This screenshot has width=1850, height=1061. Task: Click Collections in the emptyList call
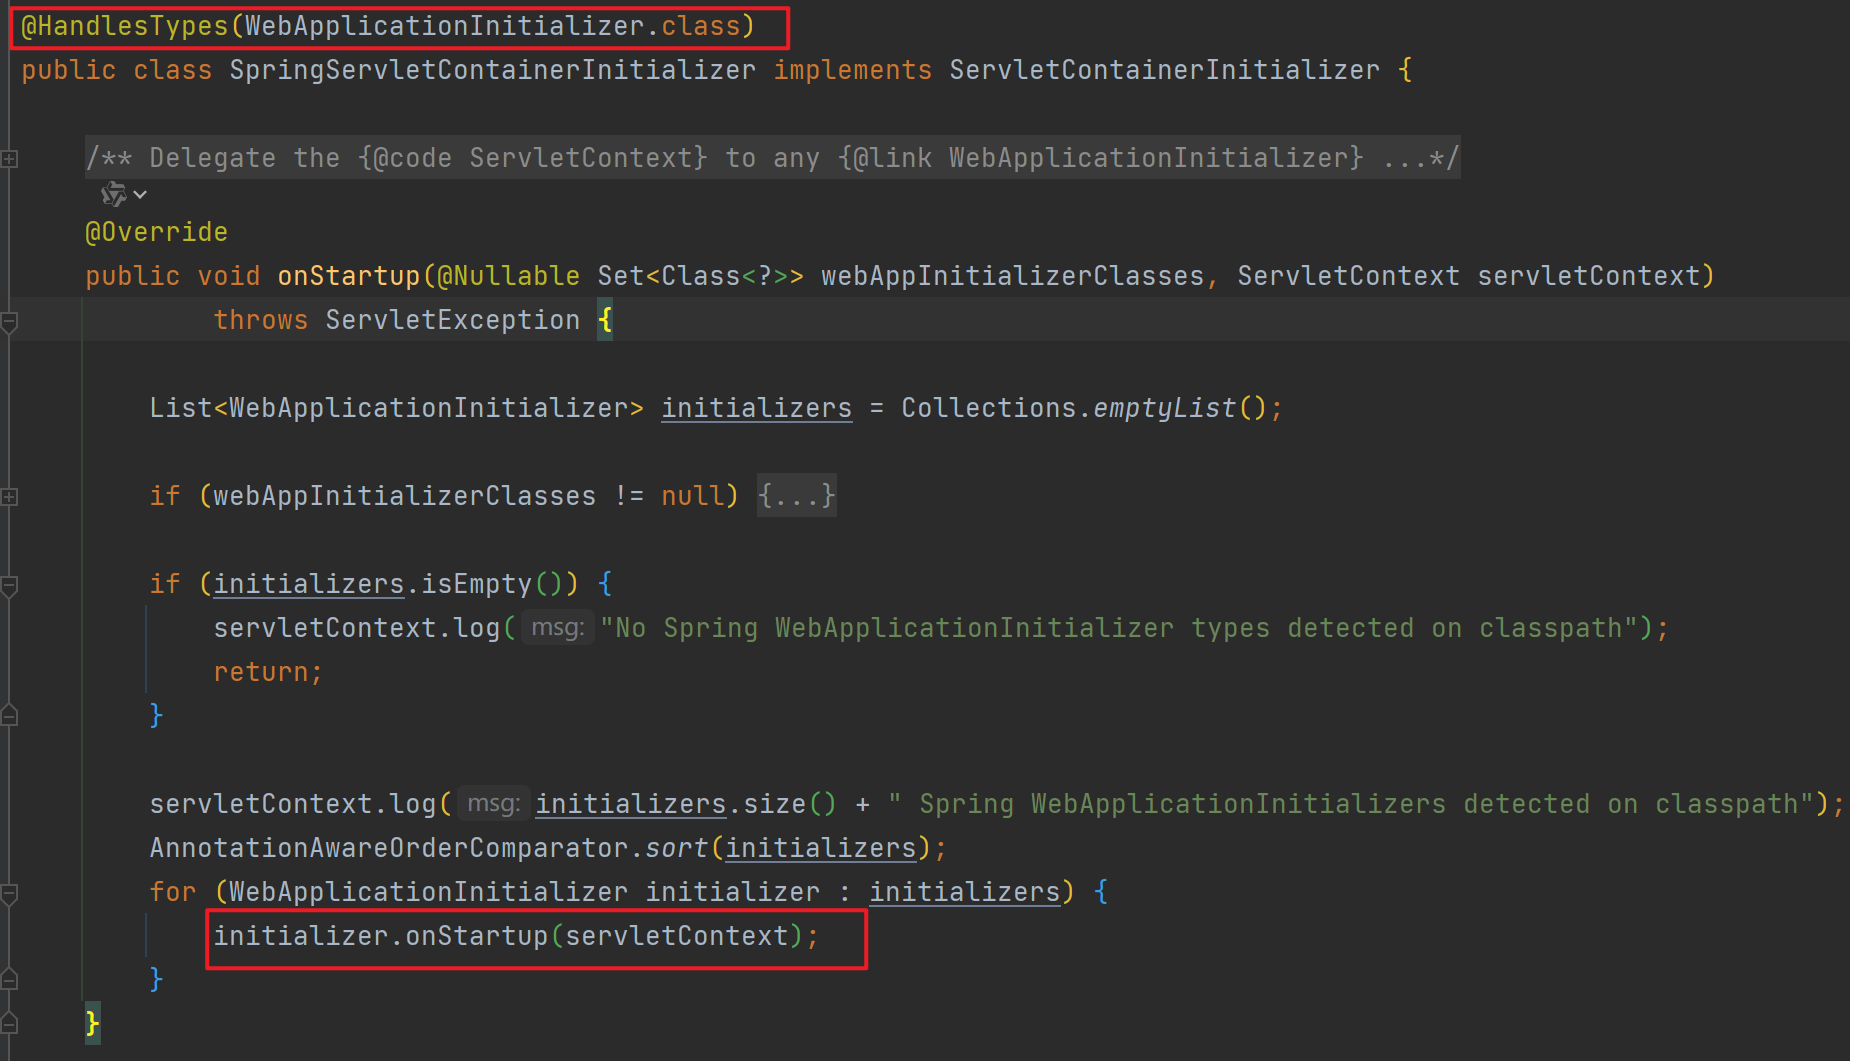(989, 408)
